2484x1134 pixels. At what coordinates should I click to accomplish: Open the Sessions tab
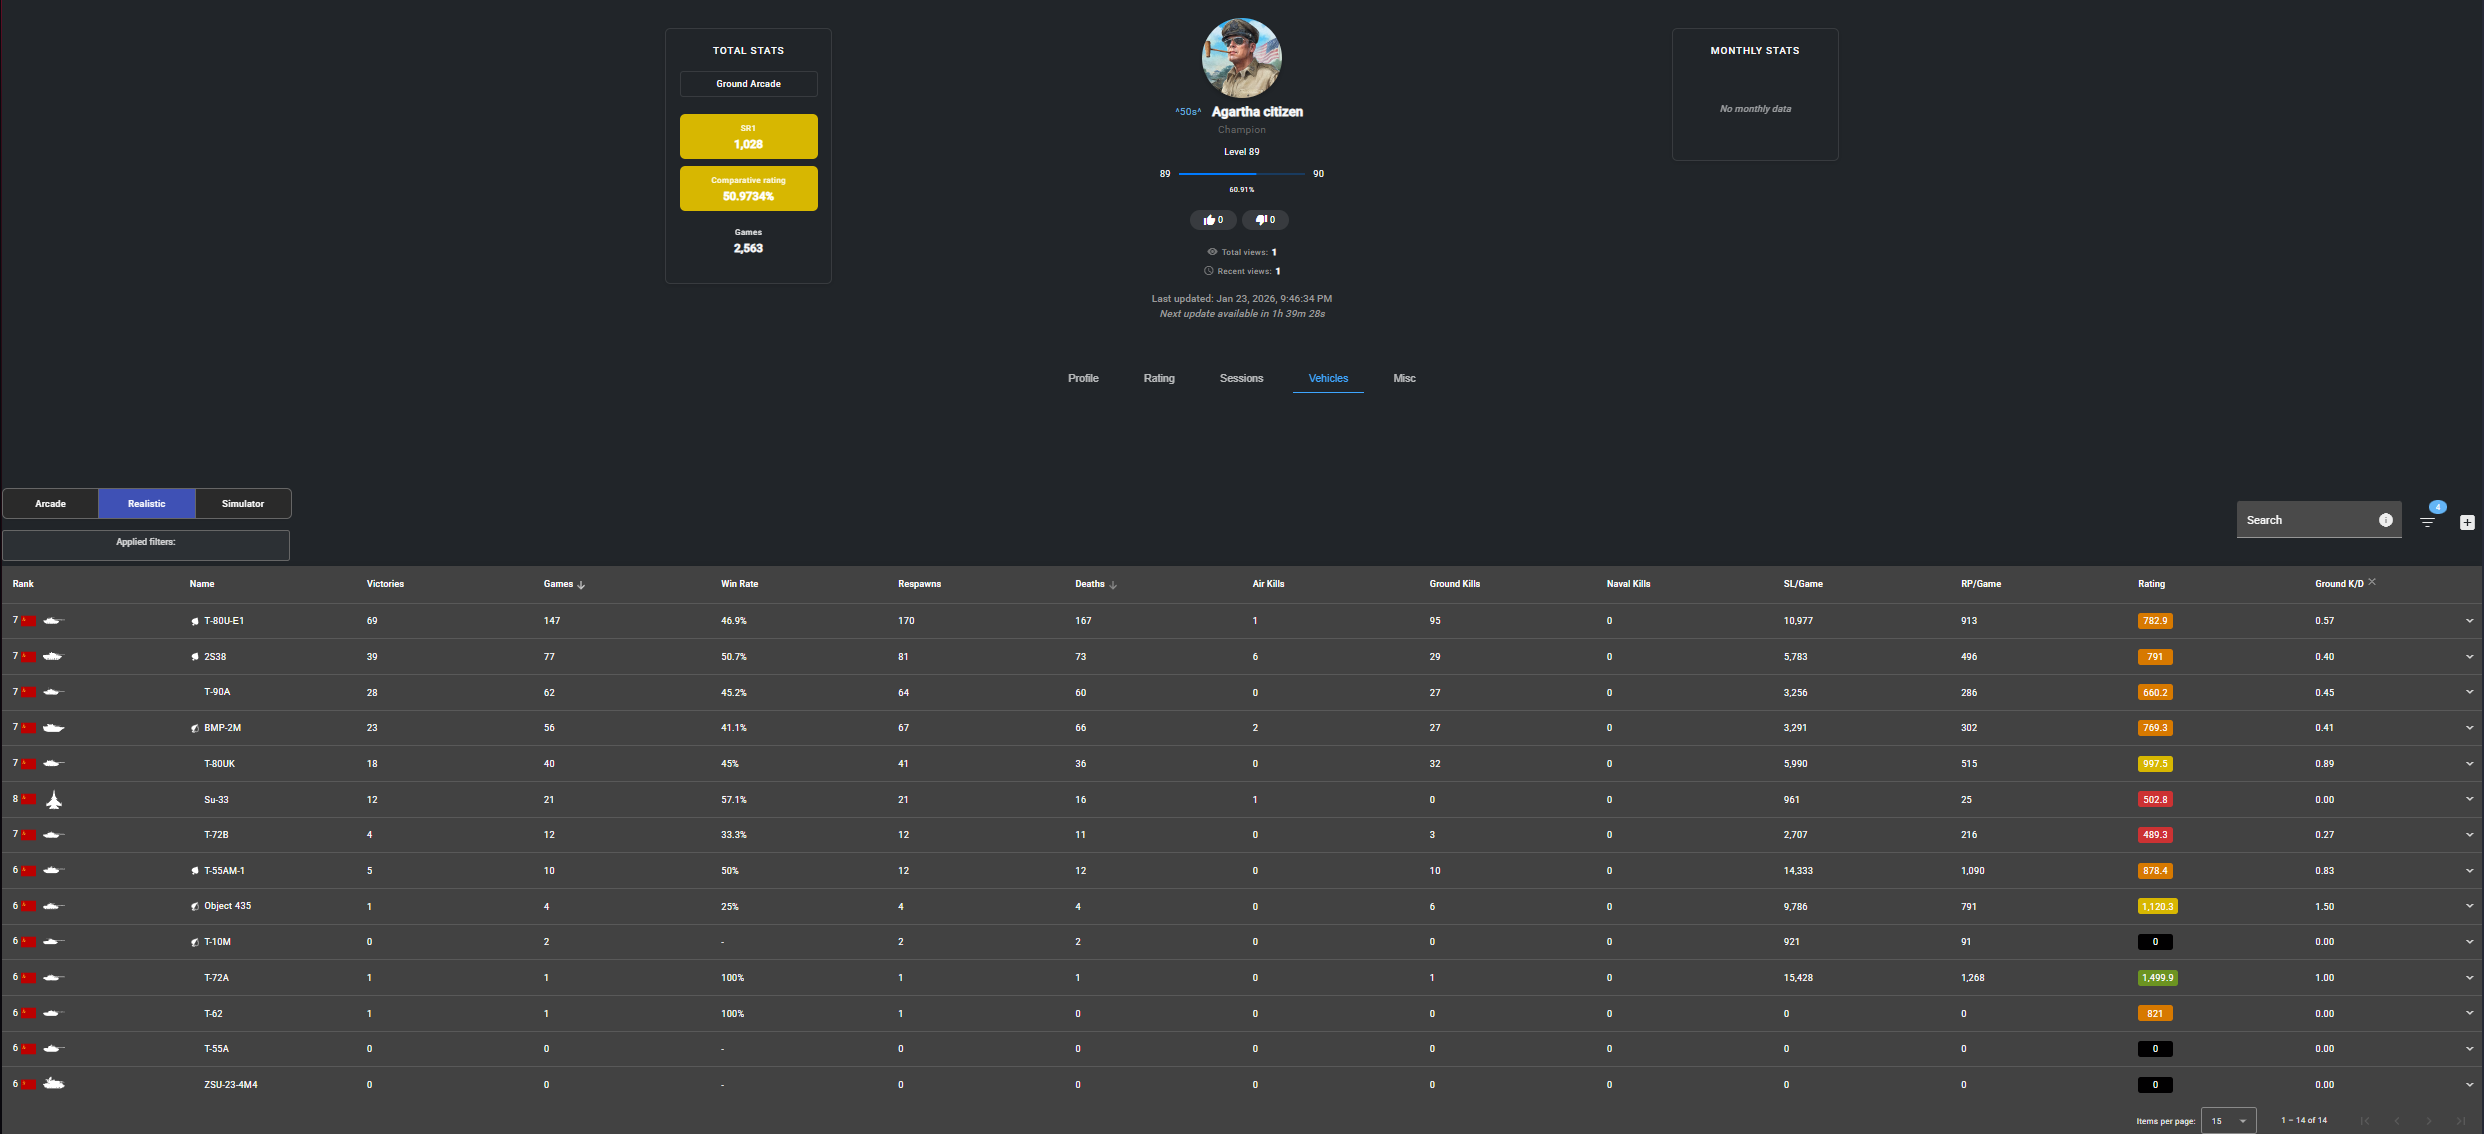click(x=1241, y=378)
